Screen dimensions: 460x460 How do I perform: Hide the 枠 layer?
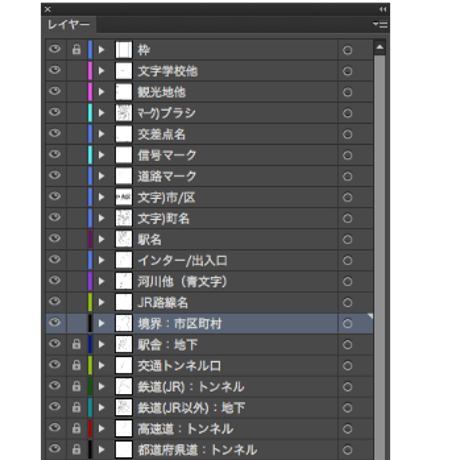55,49
